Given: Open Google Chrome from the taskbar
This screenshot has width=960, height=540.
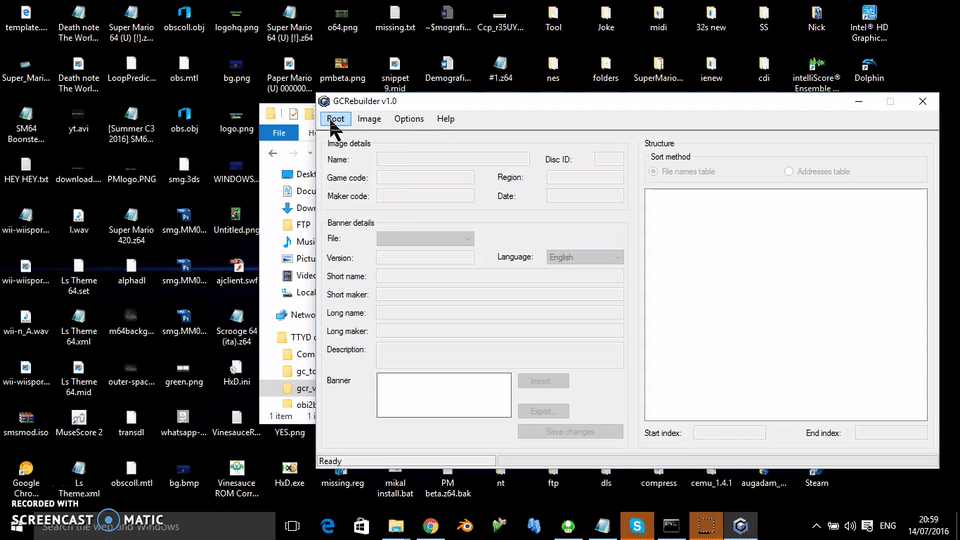Looking at the screenshot, I should click(x=430, y=526).
